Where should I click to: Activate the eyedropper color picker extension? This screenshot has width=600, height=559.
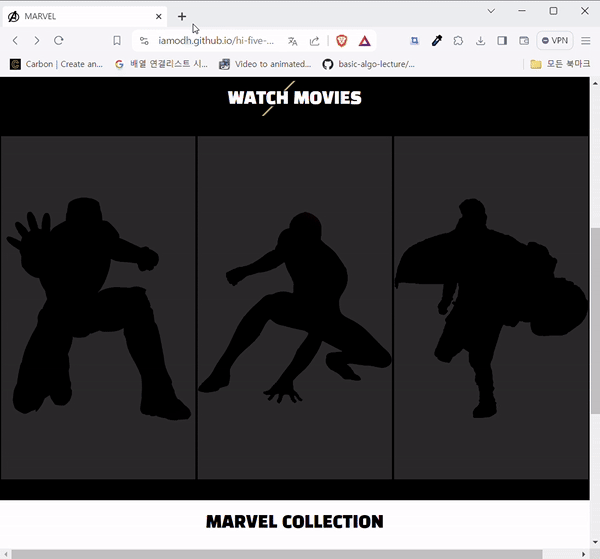tap(437, 41)
